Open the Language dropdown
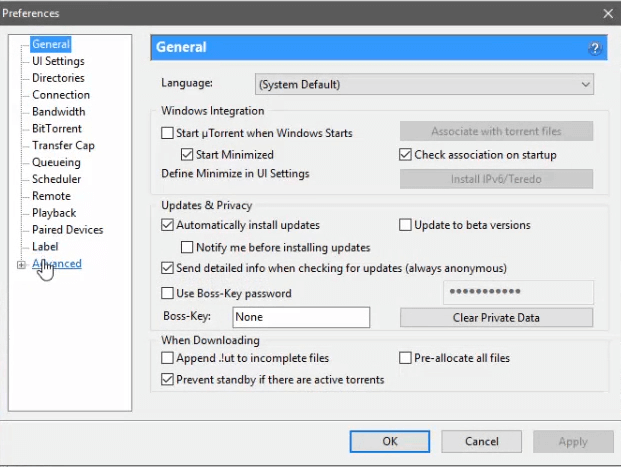Viewport: 621px width, 467px height. pos(424,84)
